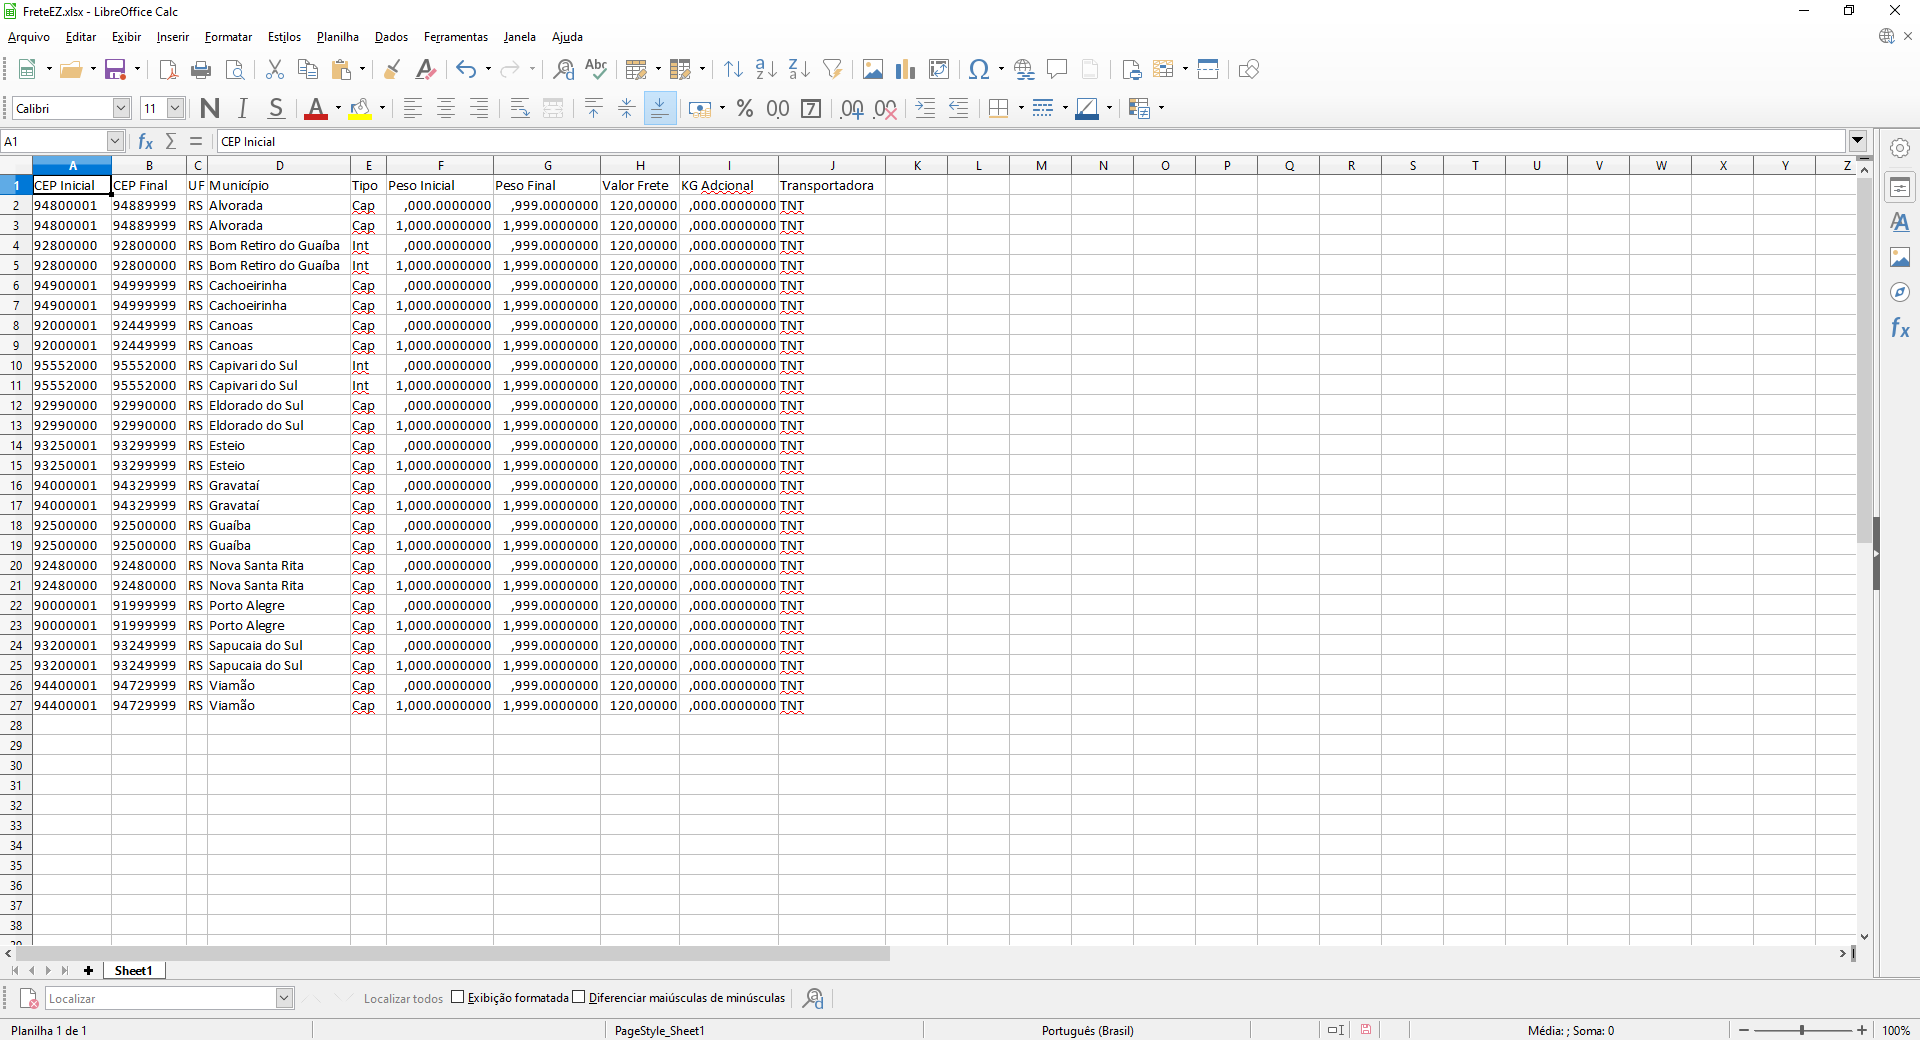Align cell text to the left
1920x1044 pixels.
(413, 108)
